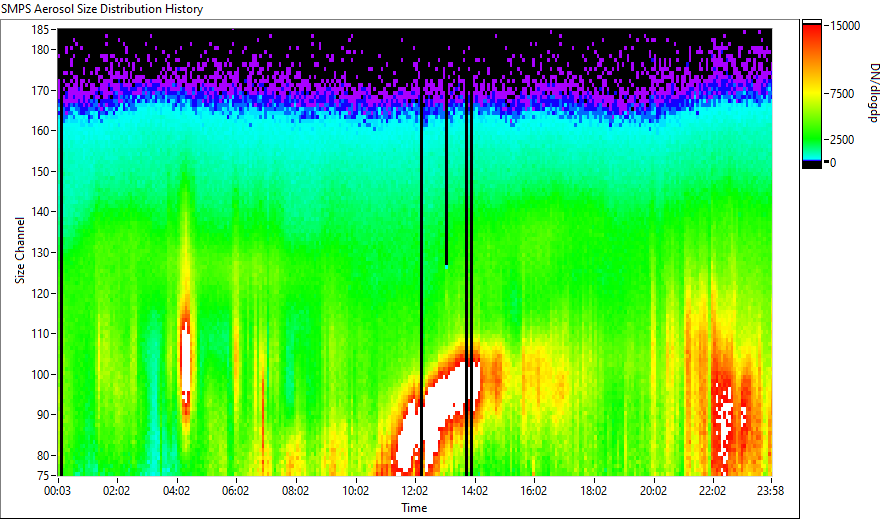The height and width of the screenshot is (519, 884).
Task: Click the DN/dlogdp color scale label
Action: (873, 92)
